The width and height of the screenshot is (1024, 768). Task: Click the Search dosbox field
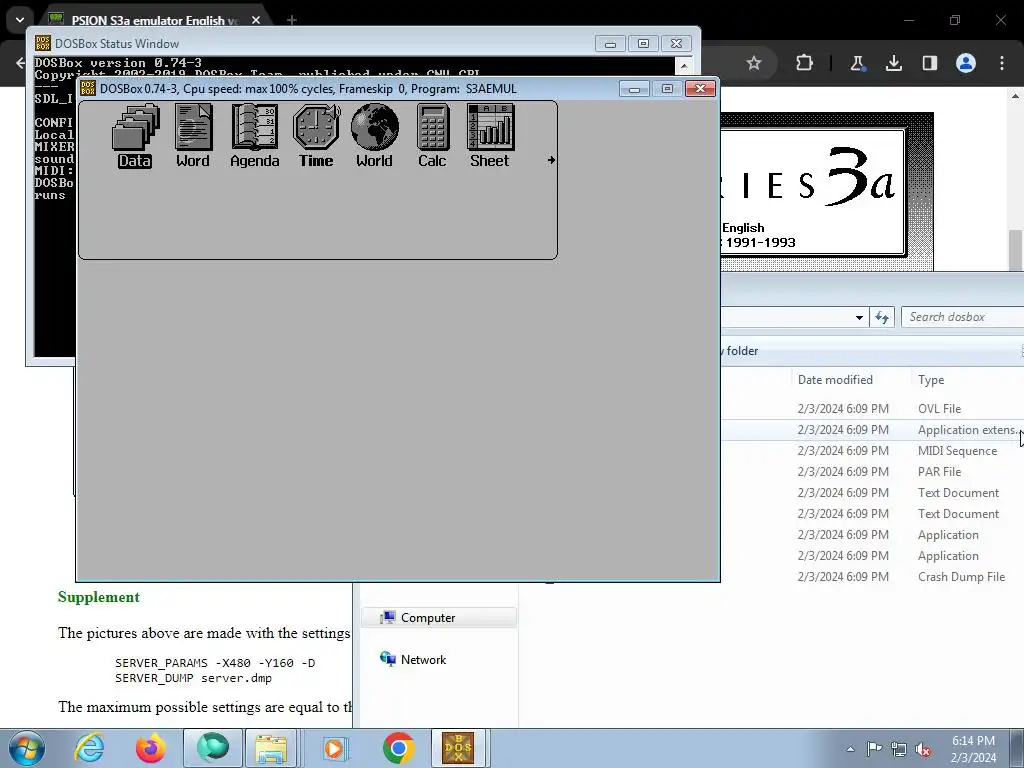963,317
